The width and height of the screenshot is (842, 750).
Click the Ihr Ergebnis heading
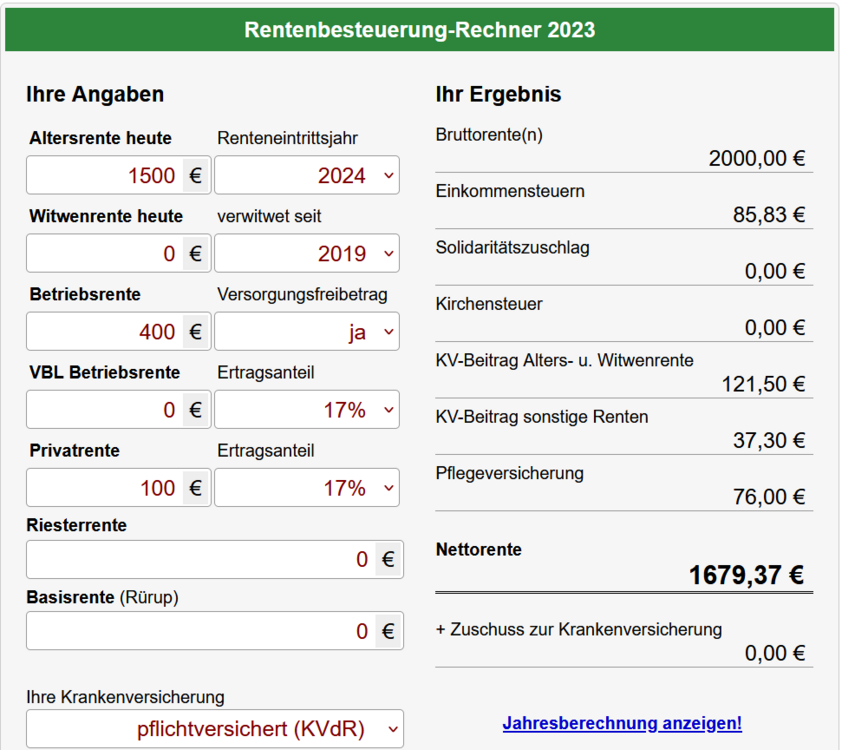pyautogui.click(x=498, y=94)
